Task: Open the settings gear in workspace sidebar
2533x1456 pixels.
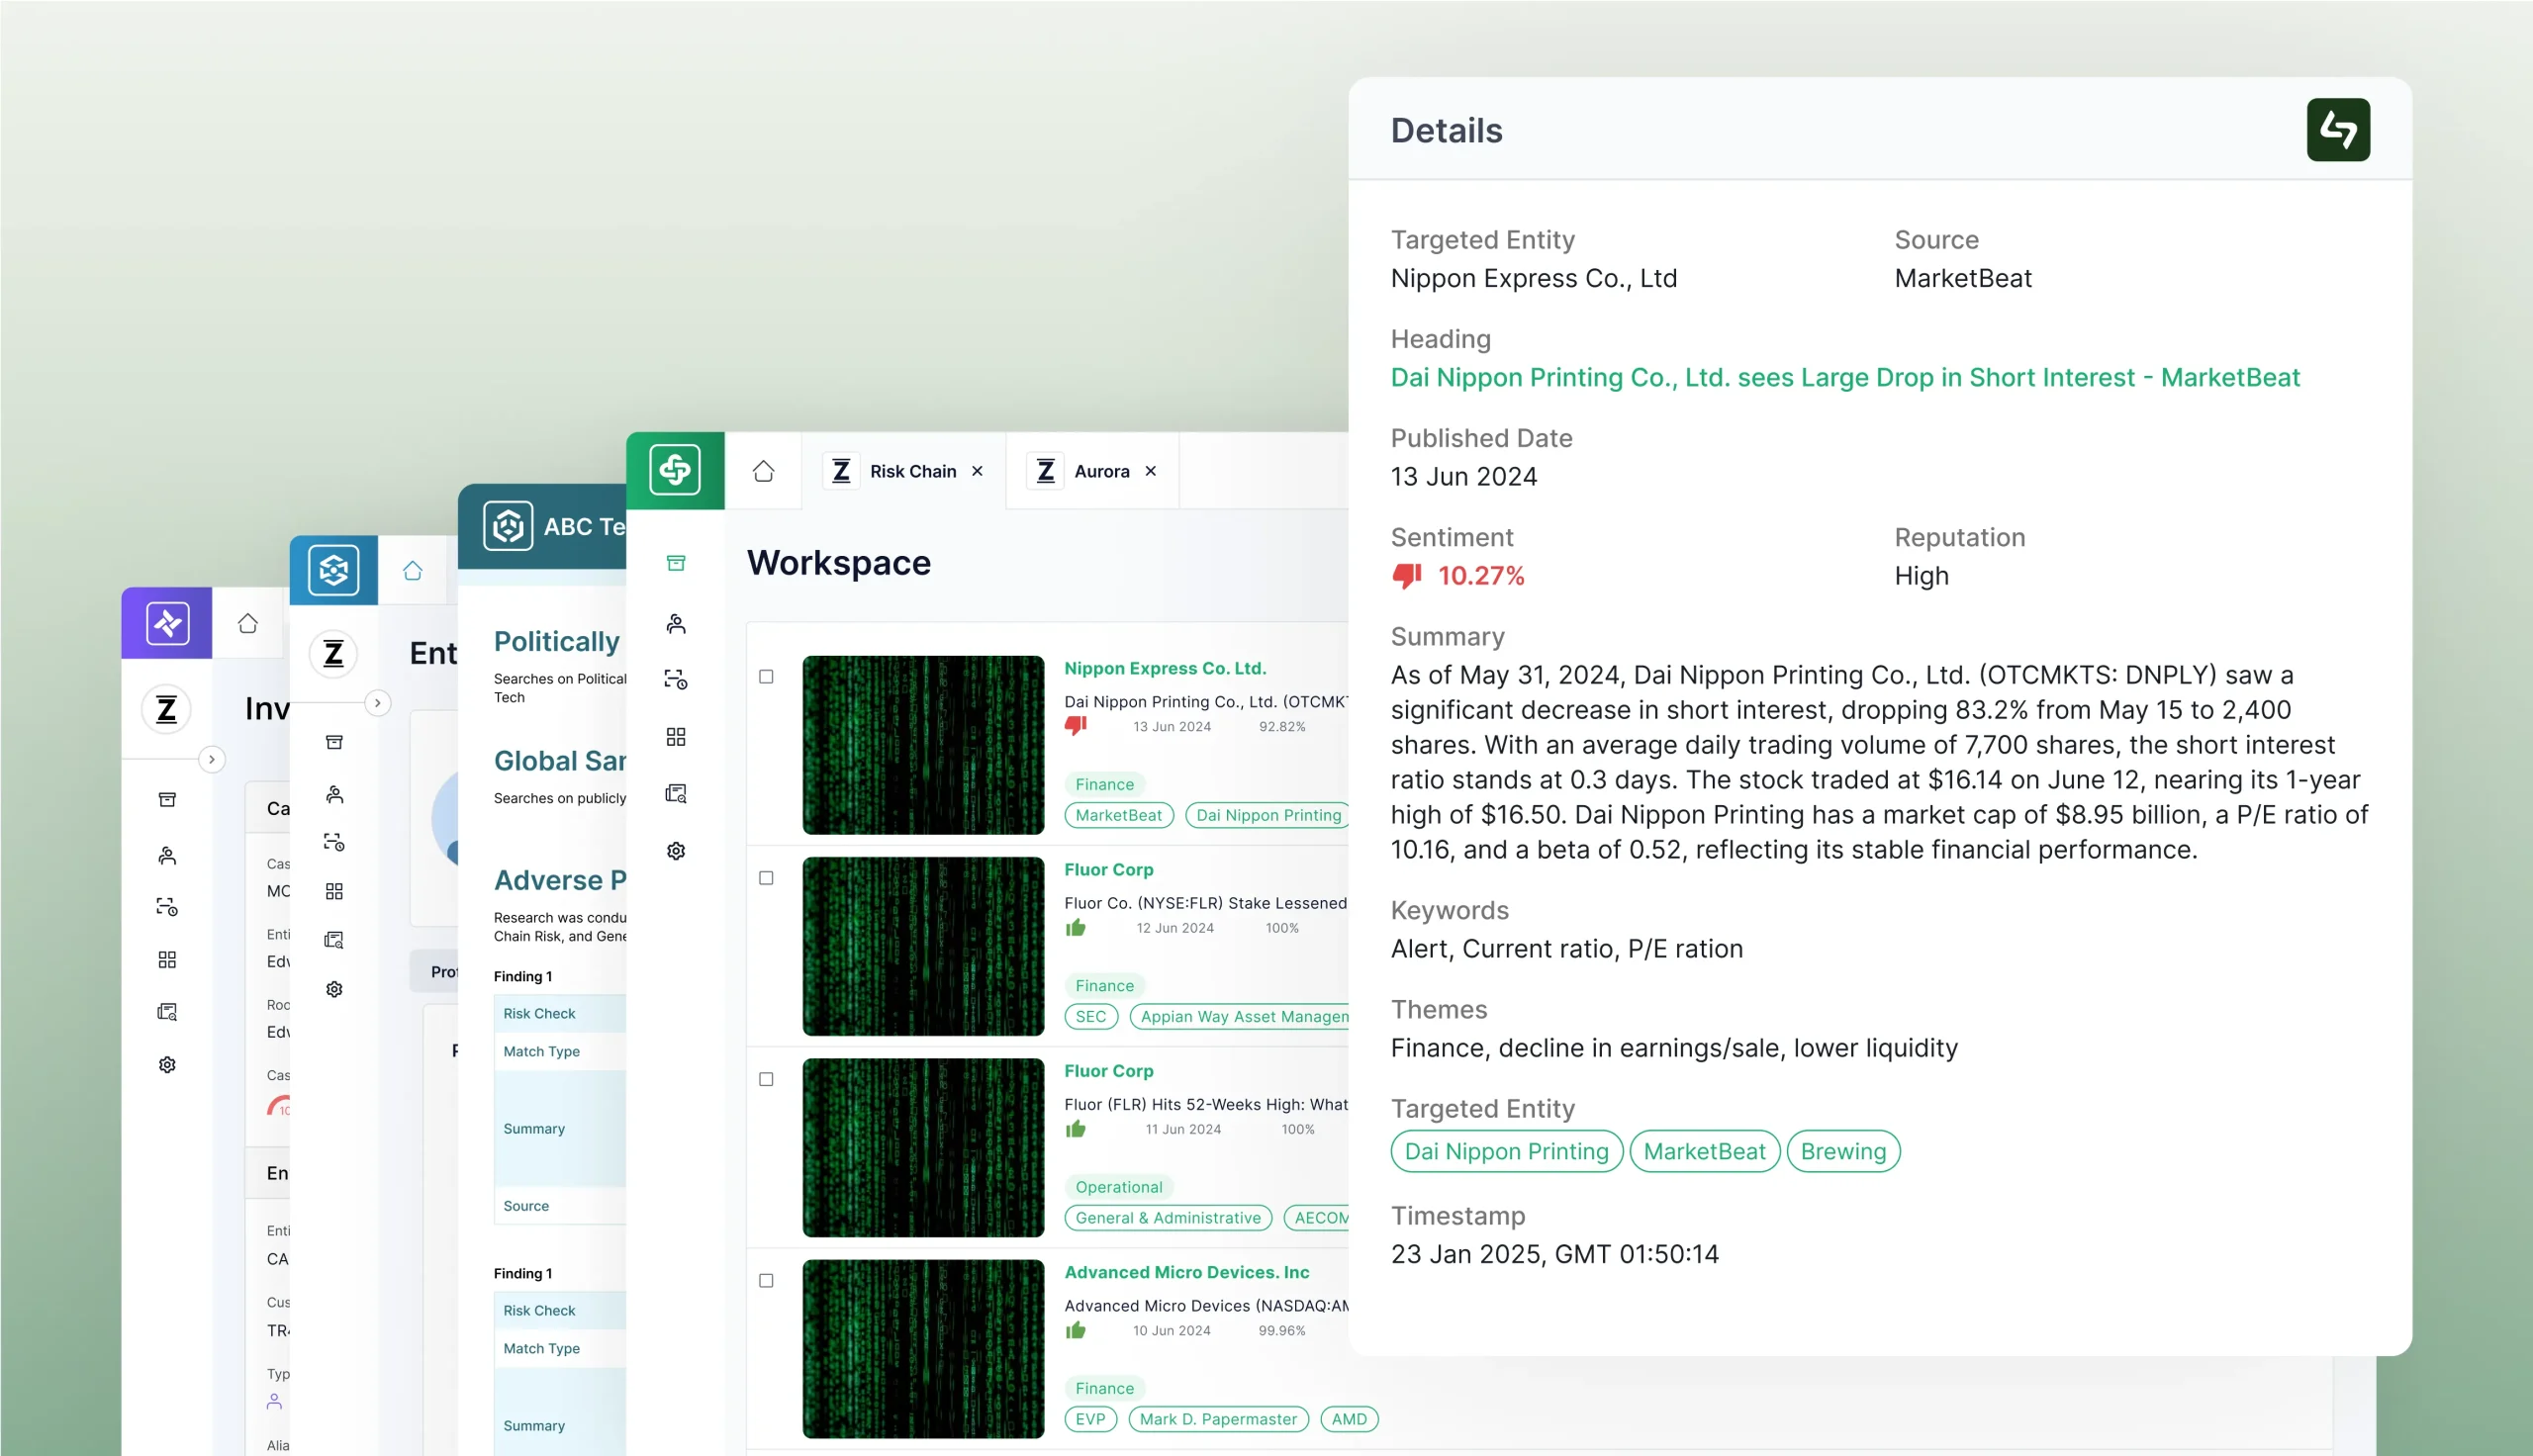Action: pos(676,851)
